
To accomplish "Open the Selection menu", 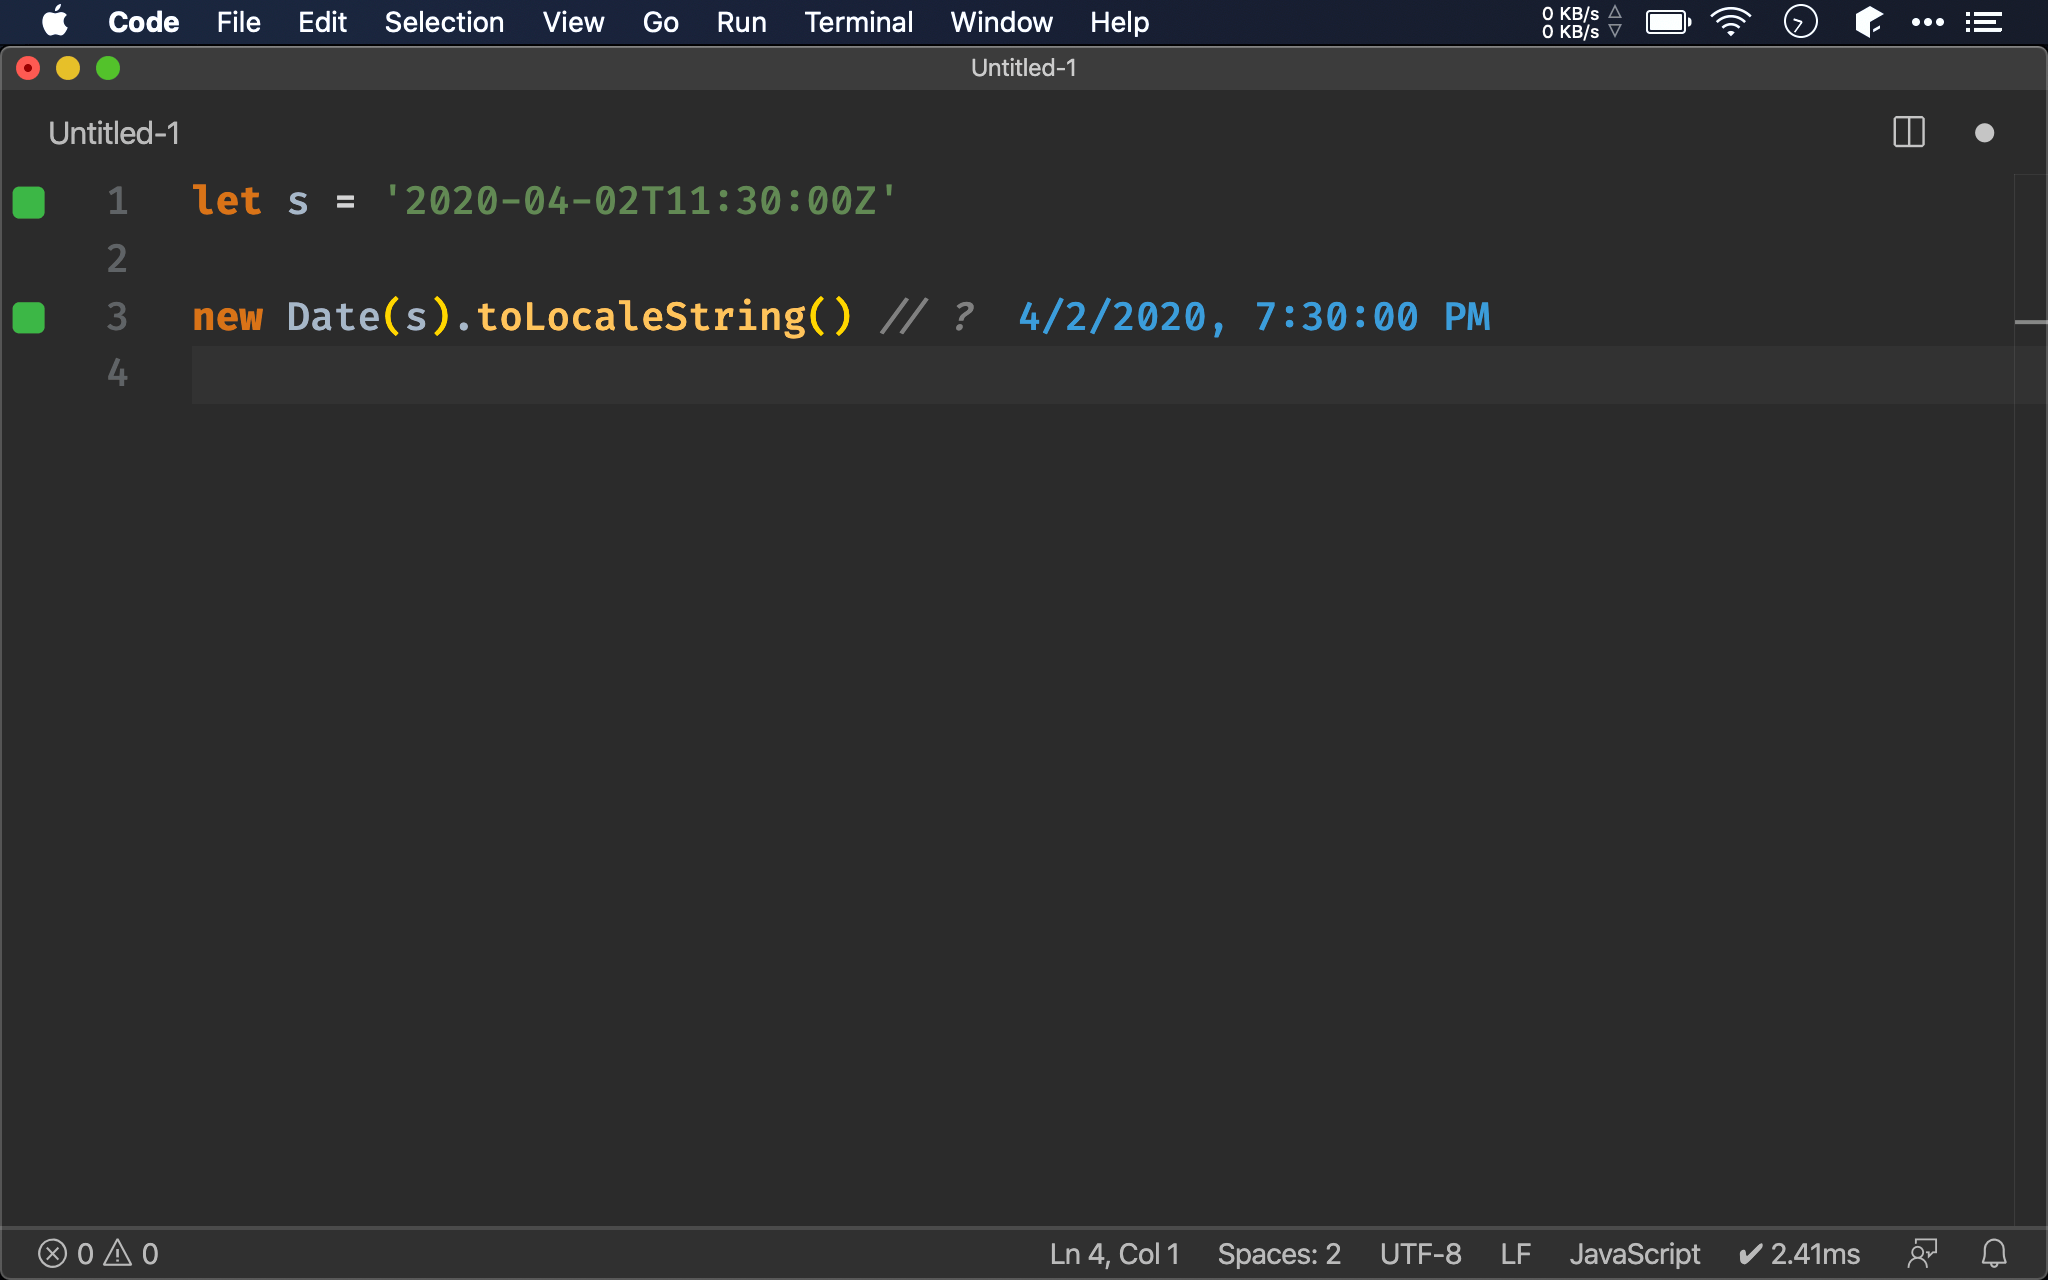I will pos(444,22).
